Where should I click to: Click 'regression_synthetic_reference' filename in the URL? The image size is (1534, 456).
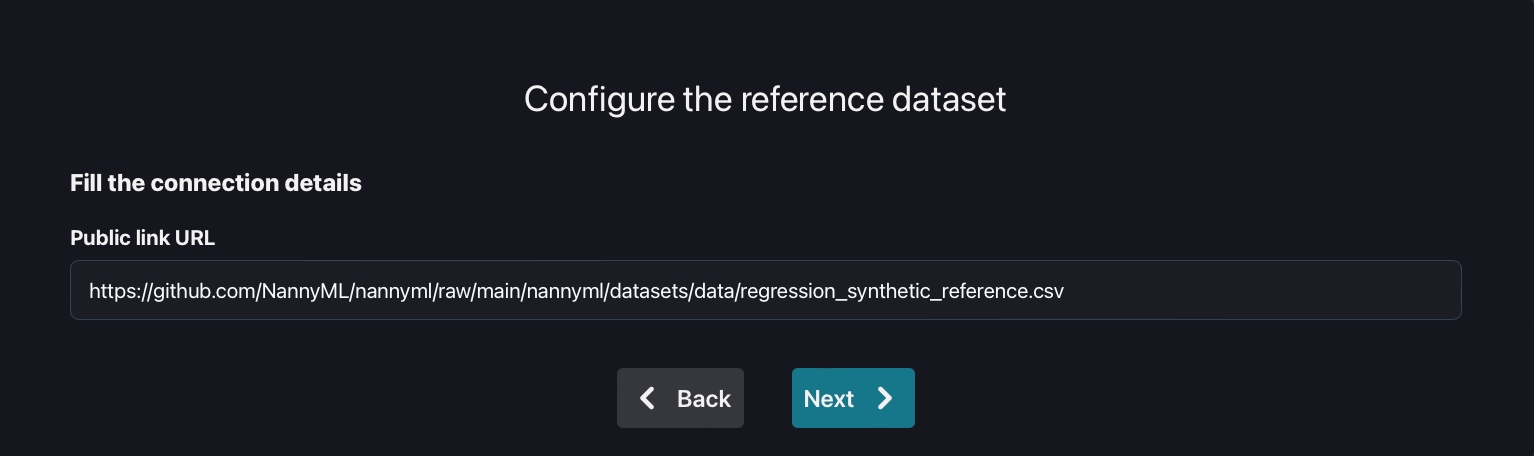[x=884, y=291]
